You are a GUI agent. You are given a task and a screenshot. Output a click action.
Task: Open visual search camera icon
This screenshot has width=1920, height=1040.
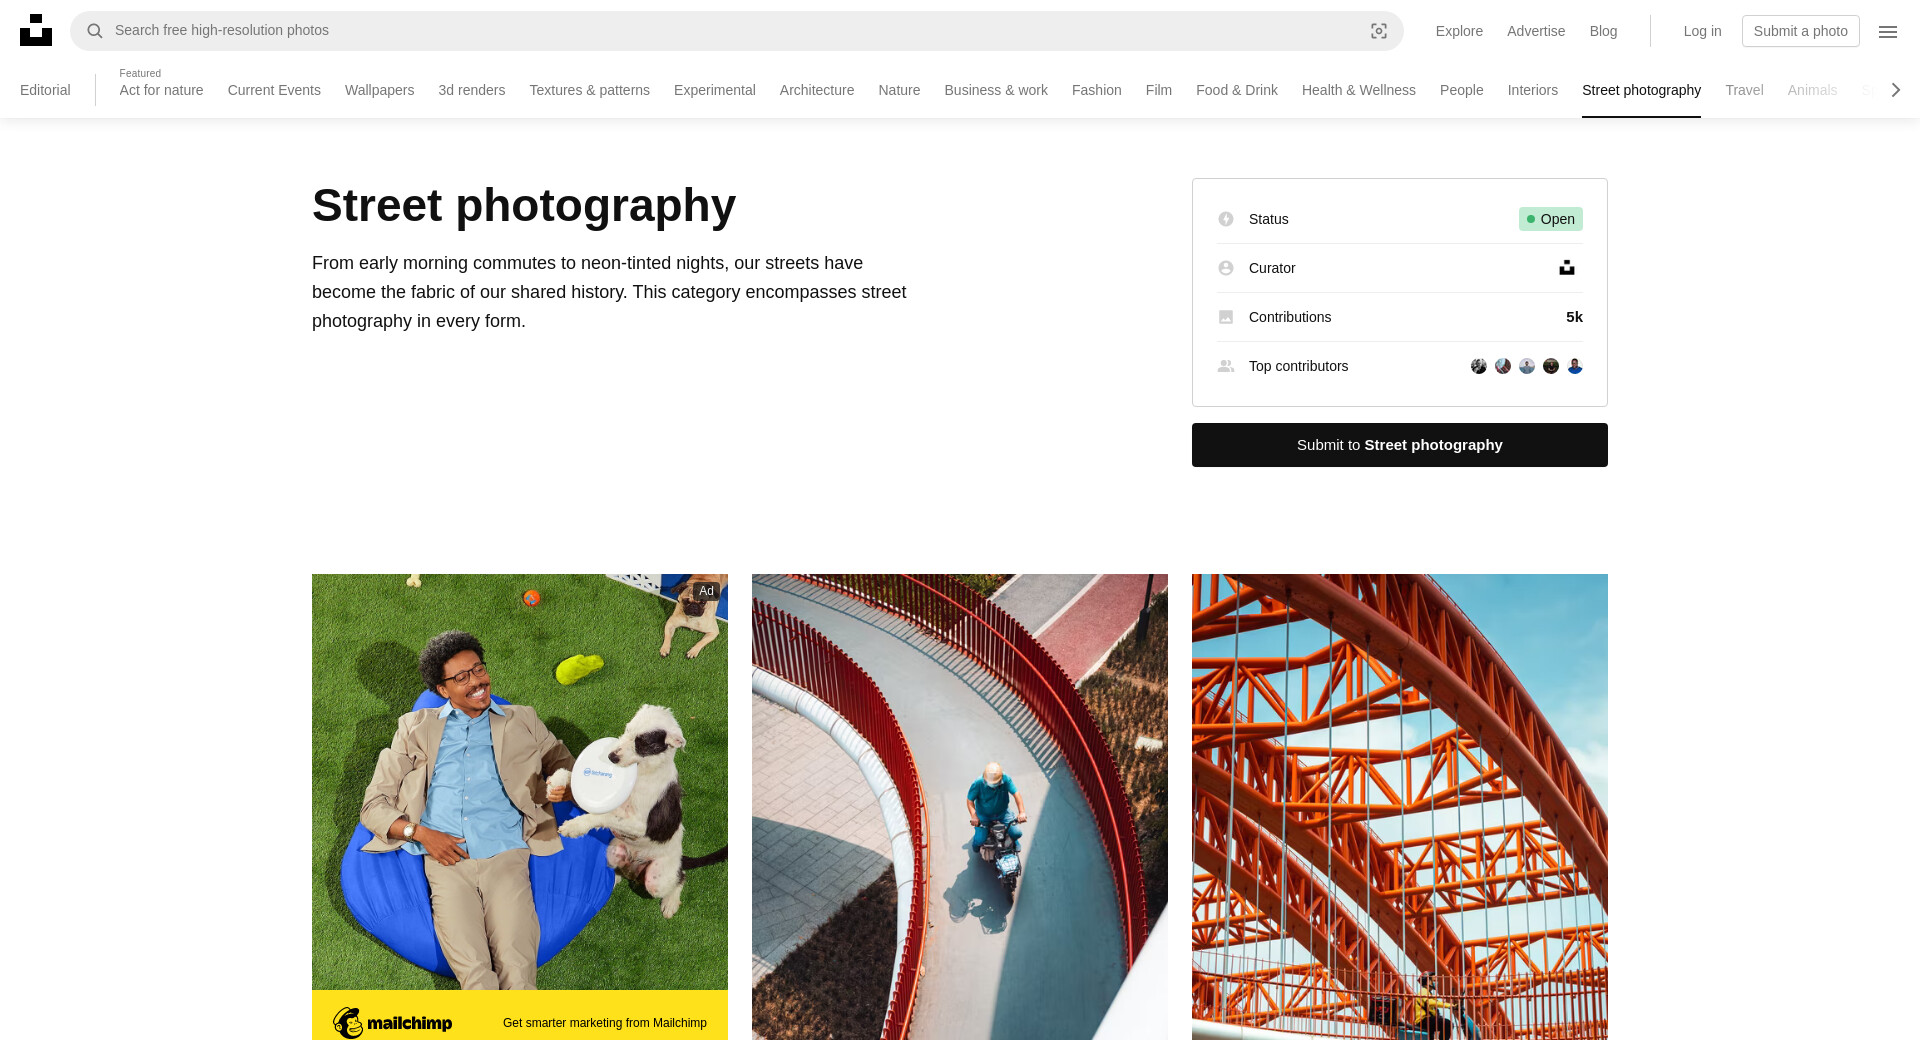pos(1379,31)
